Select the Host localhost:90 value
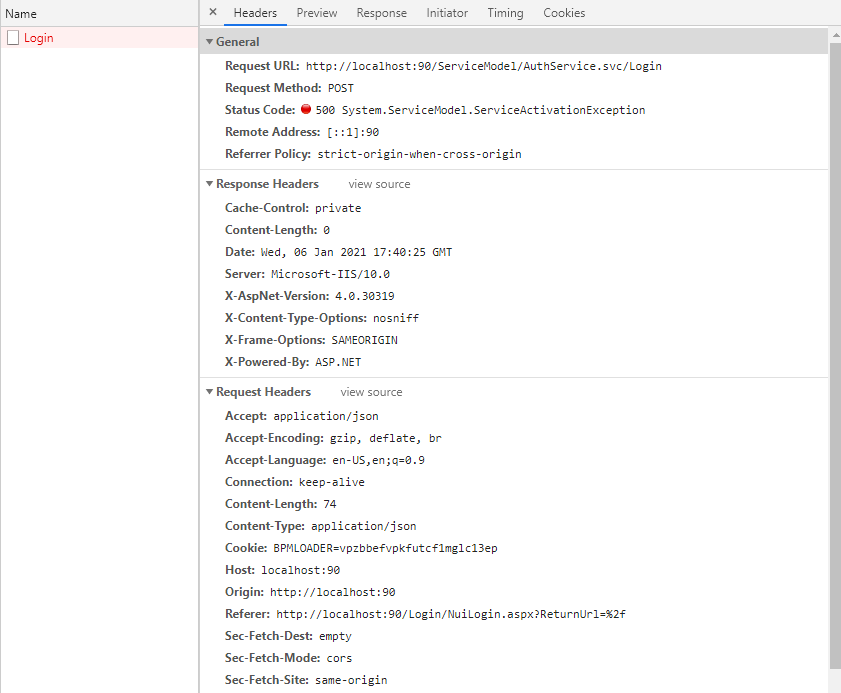 (x=300, y=571)
